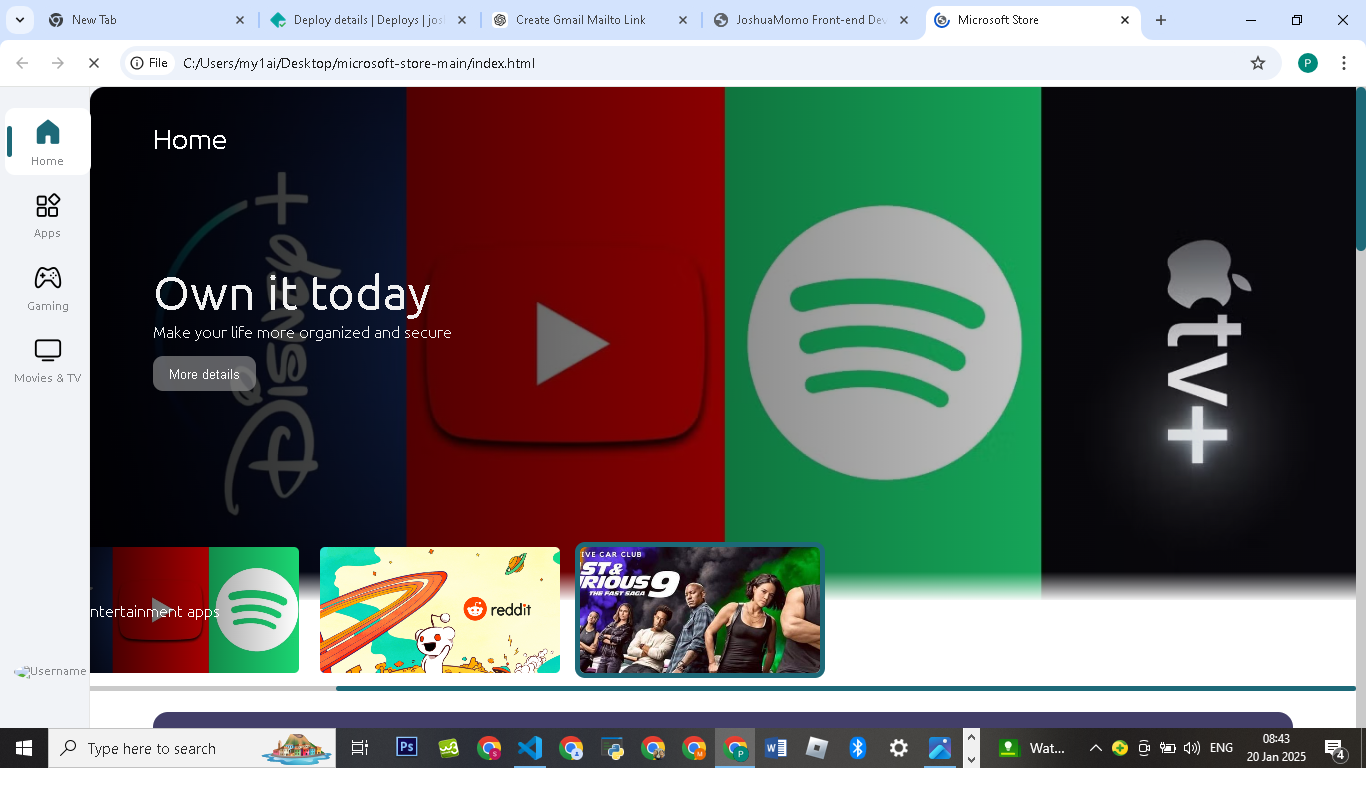Screen dimensions: 1366x805
Task: Open the Photos app on the taskbar
Action: click(940, 748)
